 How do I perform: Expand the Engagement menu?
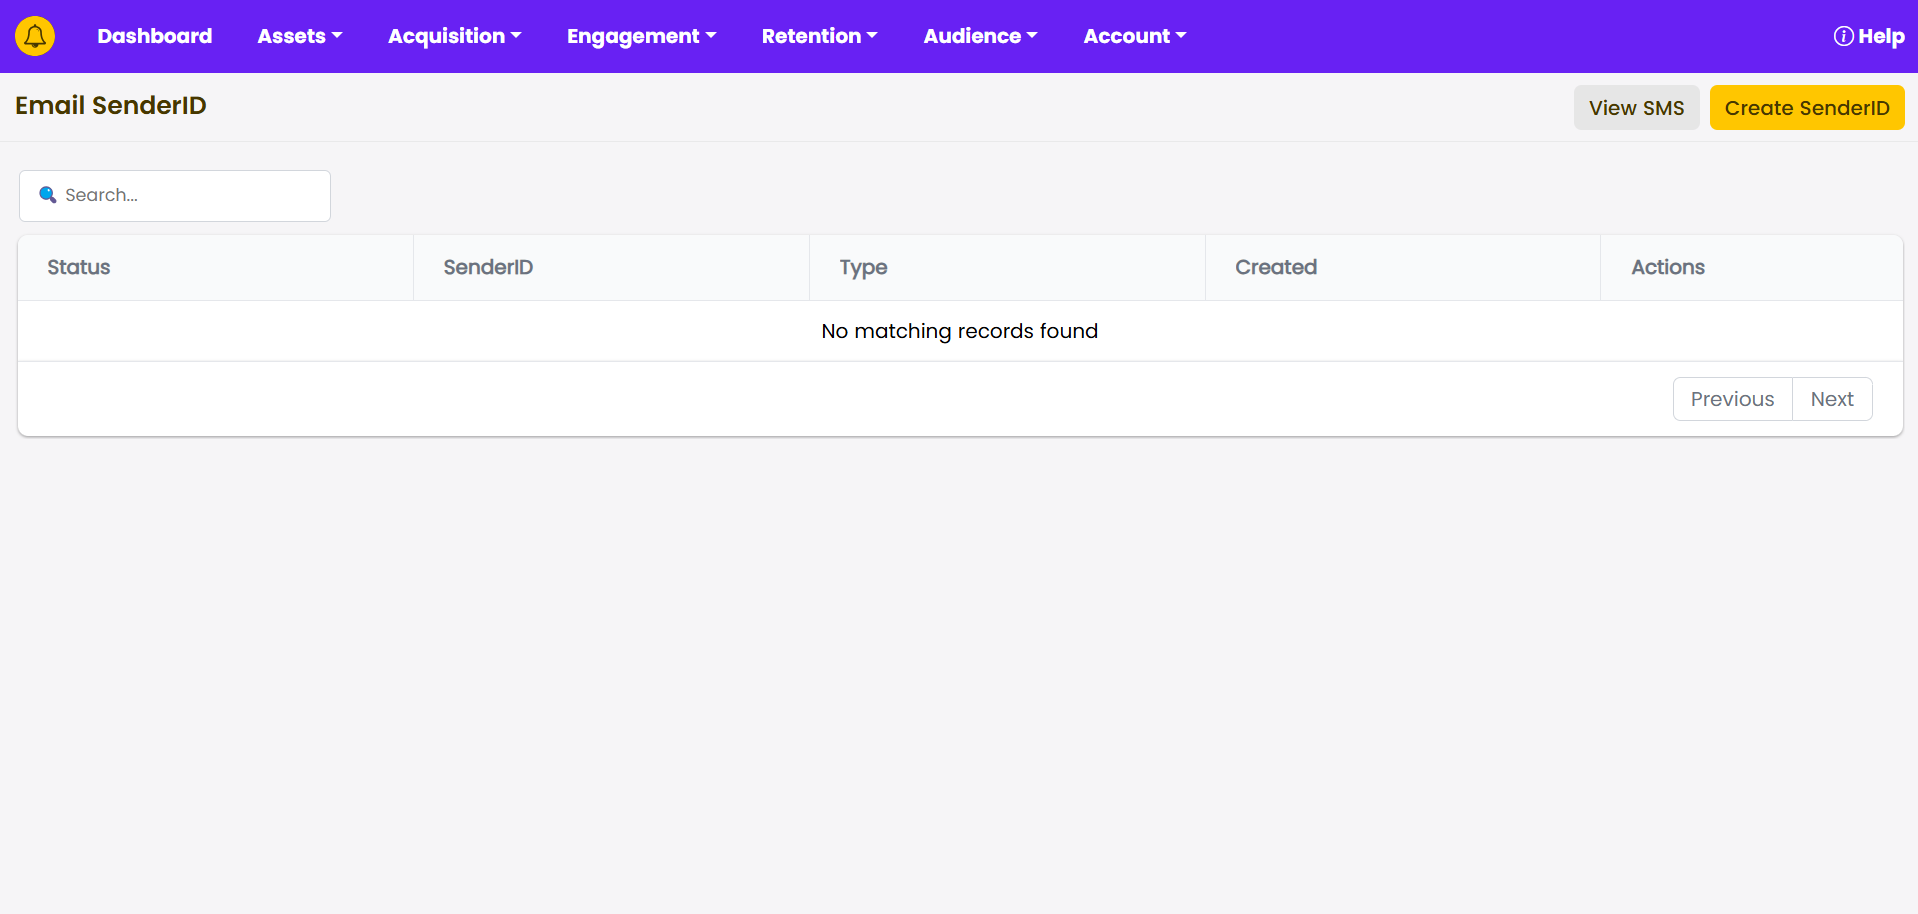pos(641,36)
